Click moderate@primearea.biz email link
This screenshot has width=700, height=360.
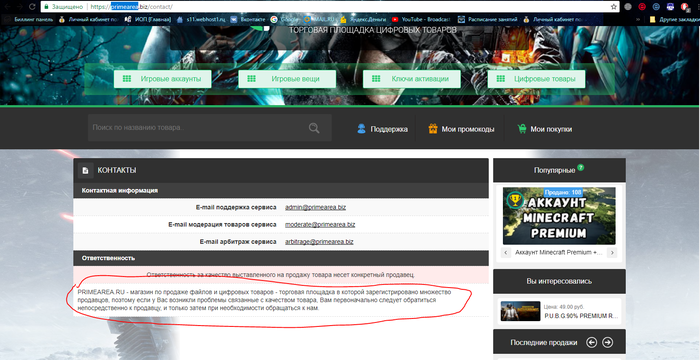(x=320, y=225)
